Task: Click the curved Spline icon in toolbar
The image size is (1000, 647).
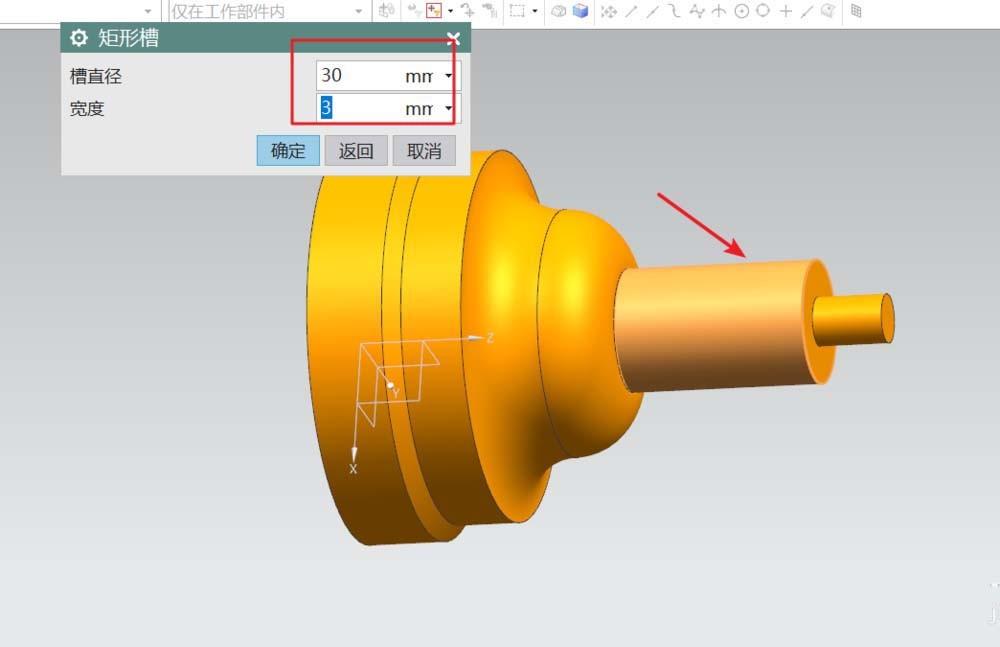Action: tap(675, 11)
